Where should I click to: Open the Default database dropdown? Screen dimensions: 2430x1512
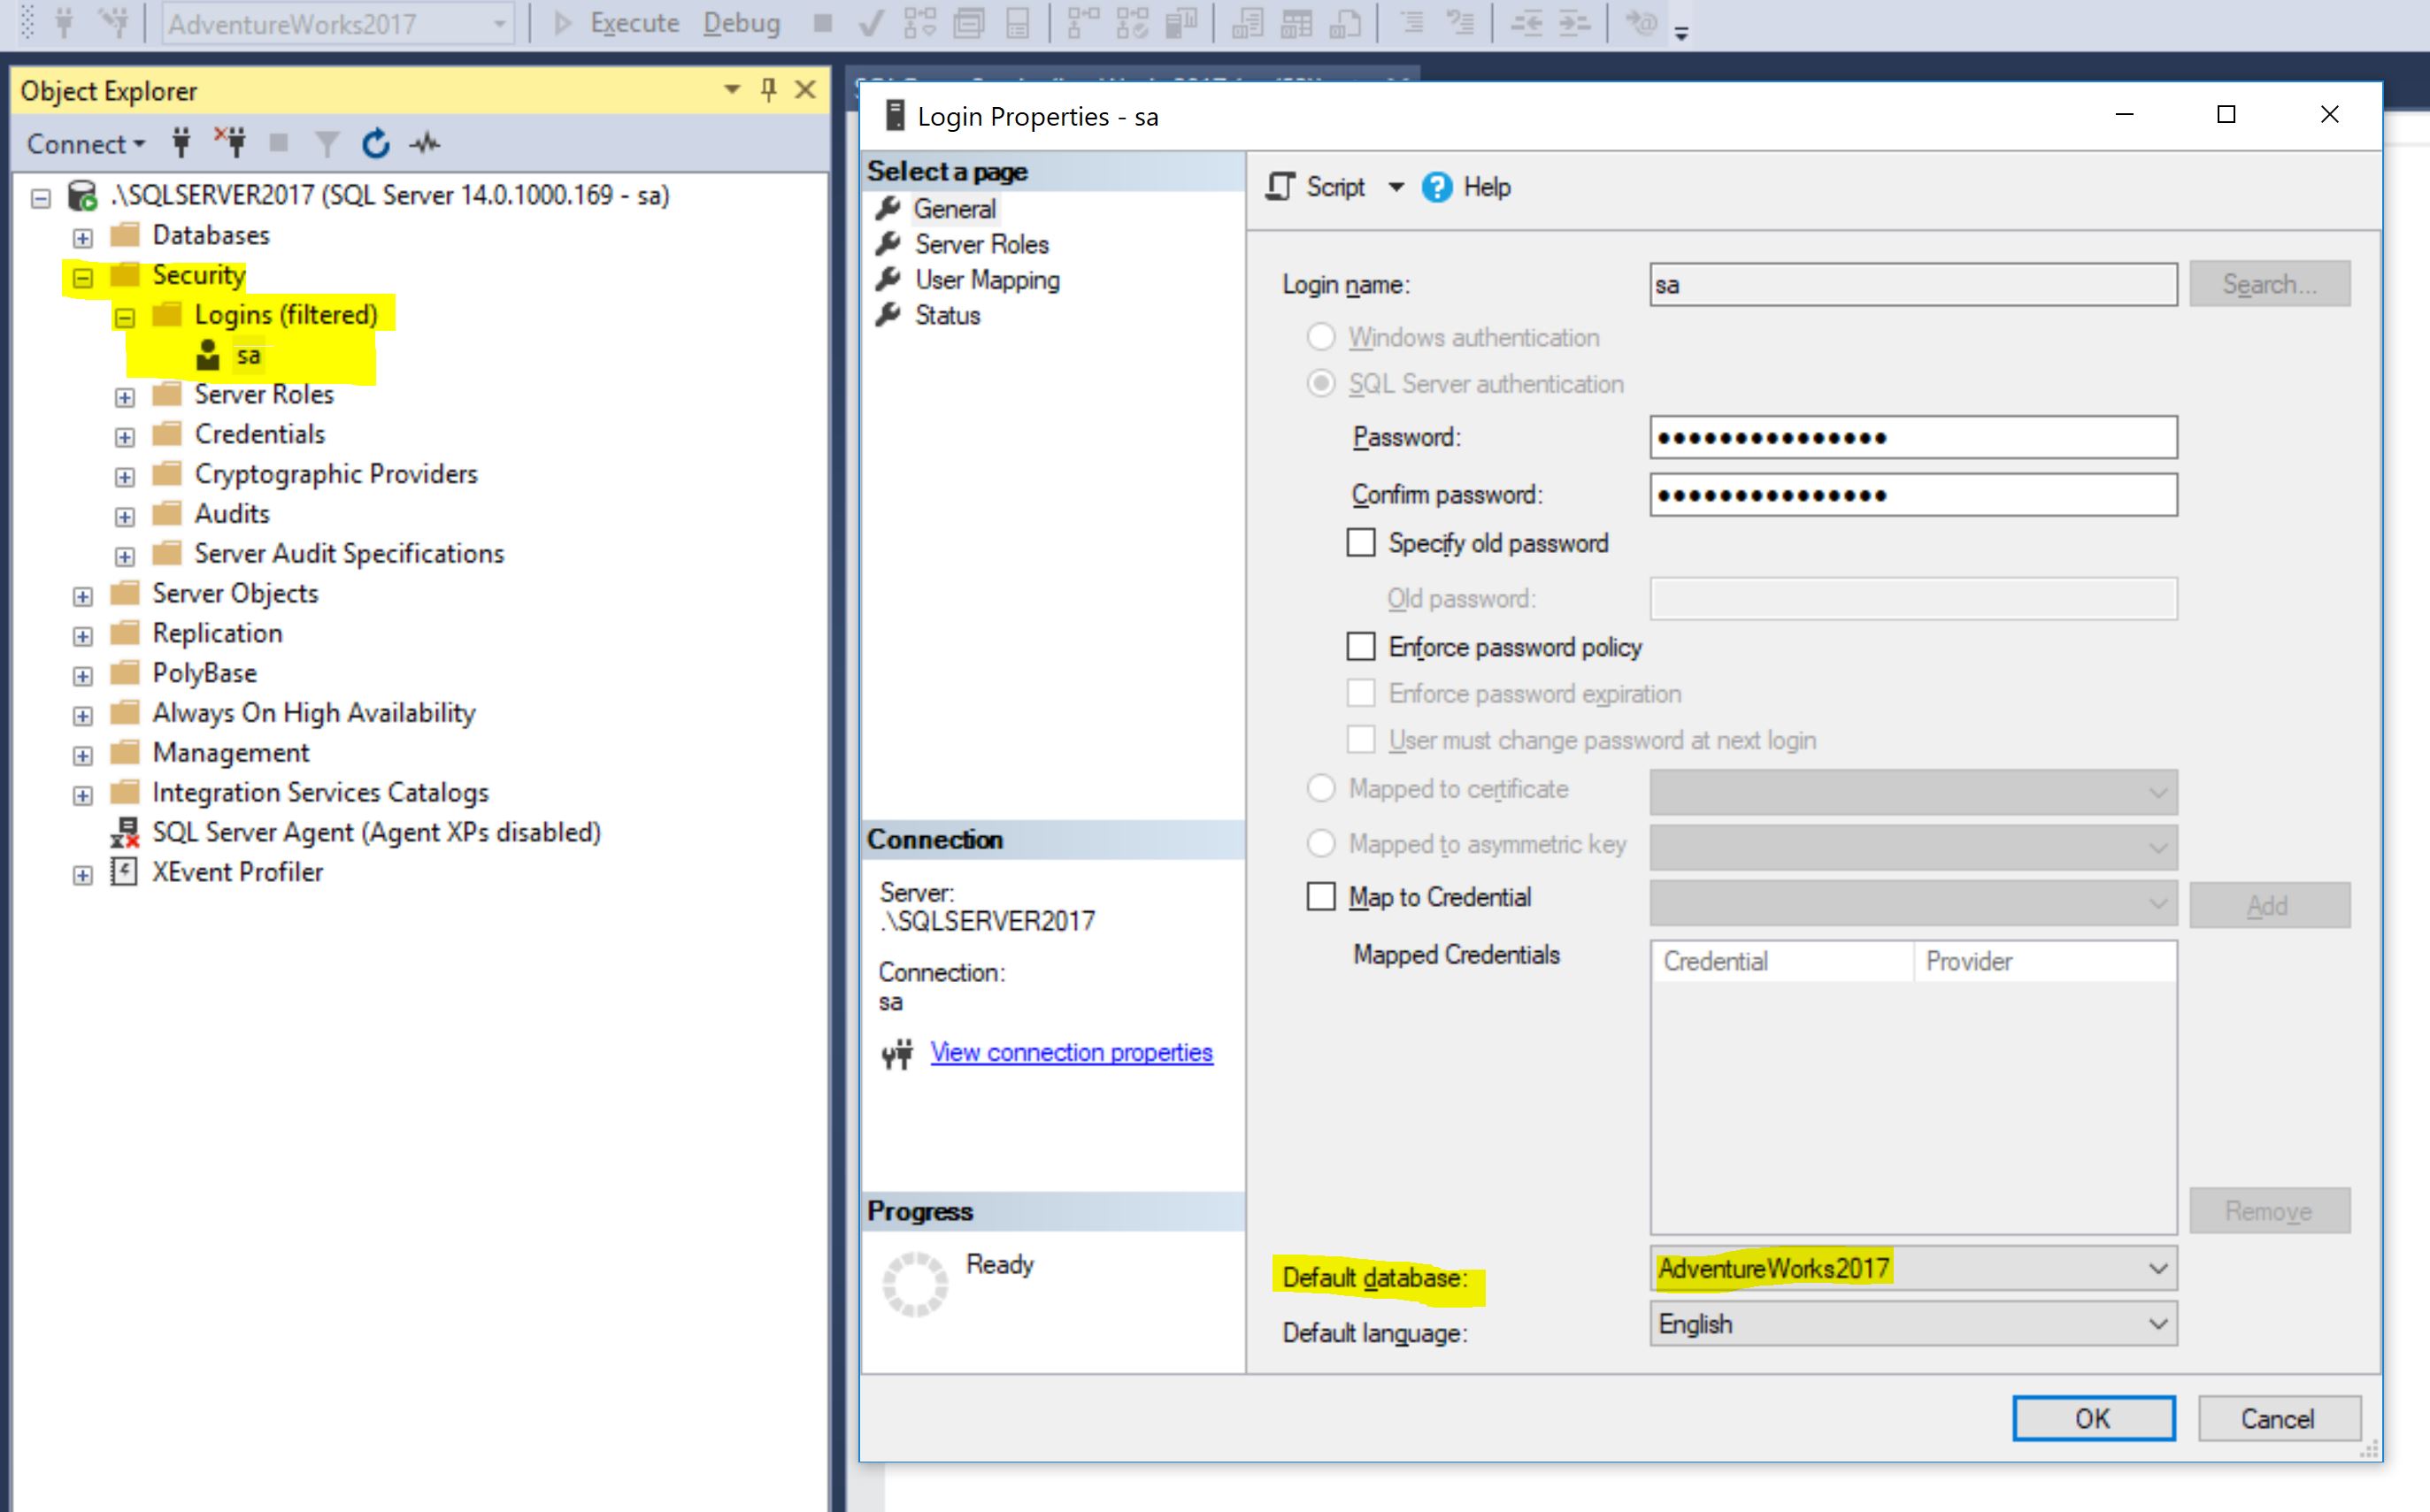point(2158,1269)
